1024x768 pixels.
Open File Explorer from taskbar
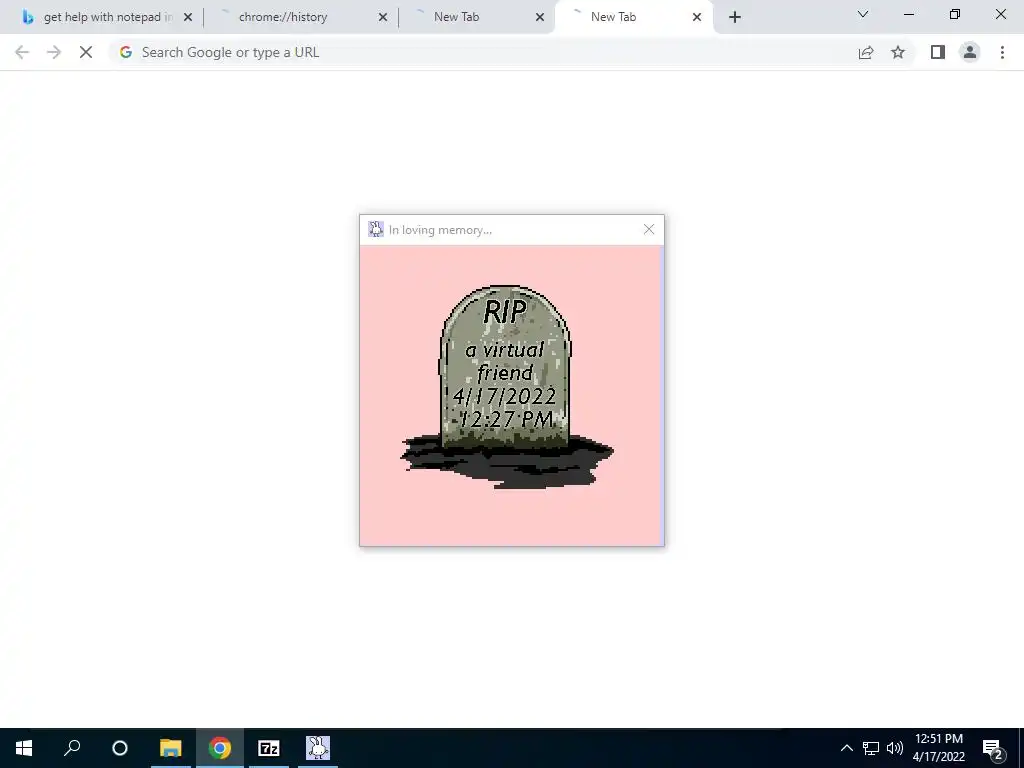pyautogui.click(x=170, y=748)
